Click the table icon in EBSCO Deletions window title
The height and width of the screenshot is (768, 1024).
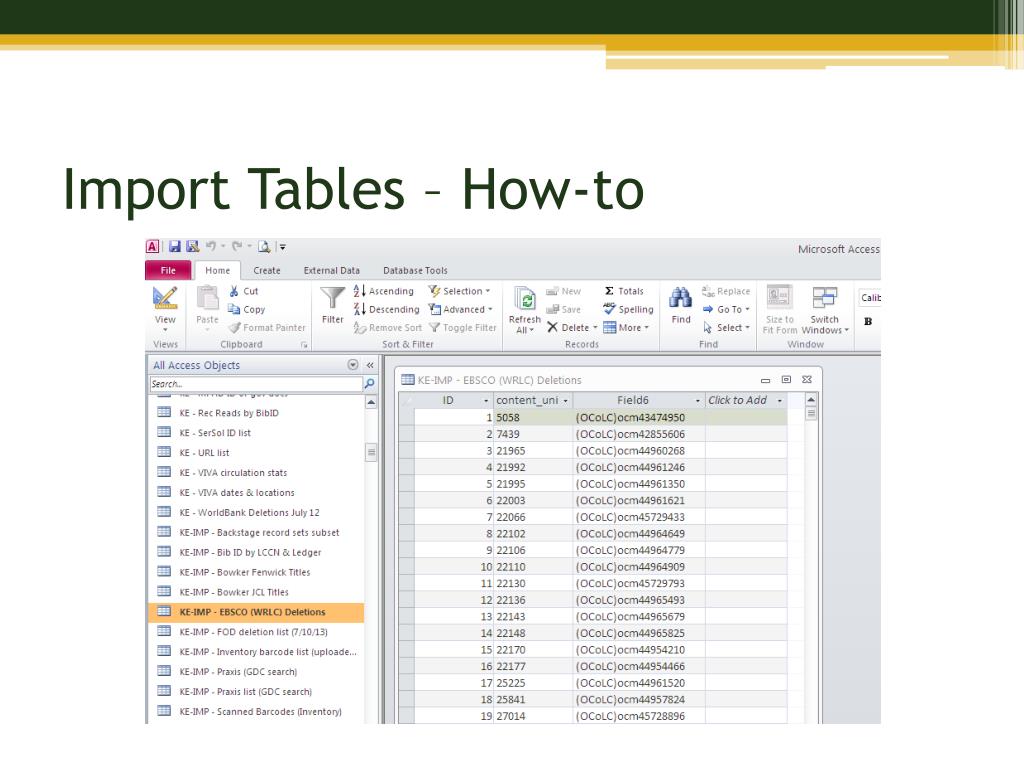[x=408, y=380]
